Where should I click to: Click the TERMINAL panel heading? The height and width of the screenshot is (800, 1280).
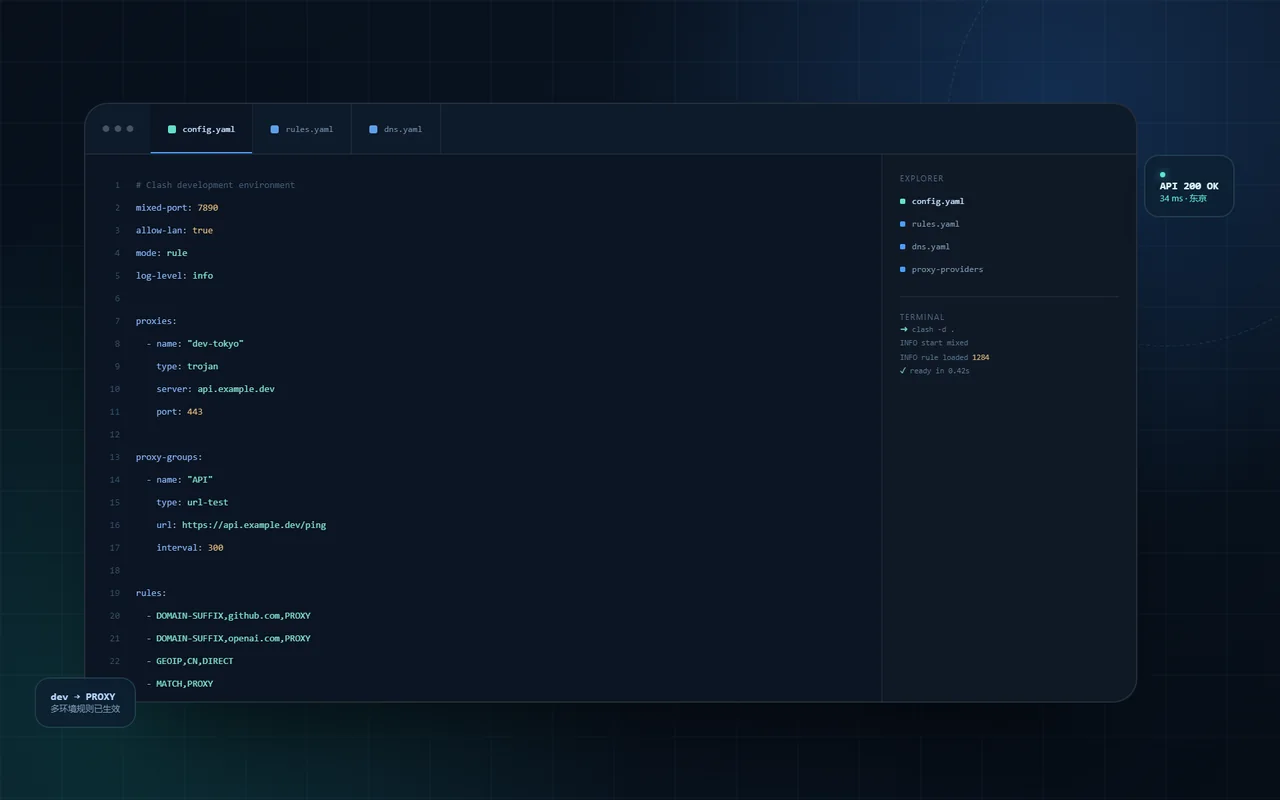(x=922, y=317)
